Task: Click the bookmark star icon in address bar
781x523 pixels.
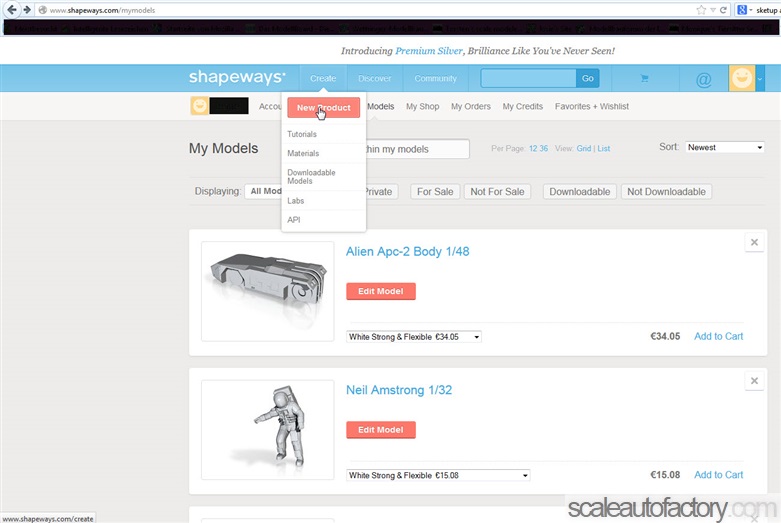Action: pyautogui.click(x=701, y=9)
